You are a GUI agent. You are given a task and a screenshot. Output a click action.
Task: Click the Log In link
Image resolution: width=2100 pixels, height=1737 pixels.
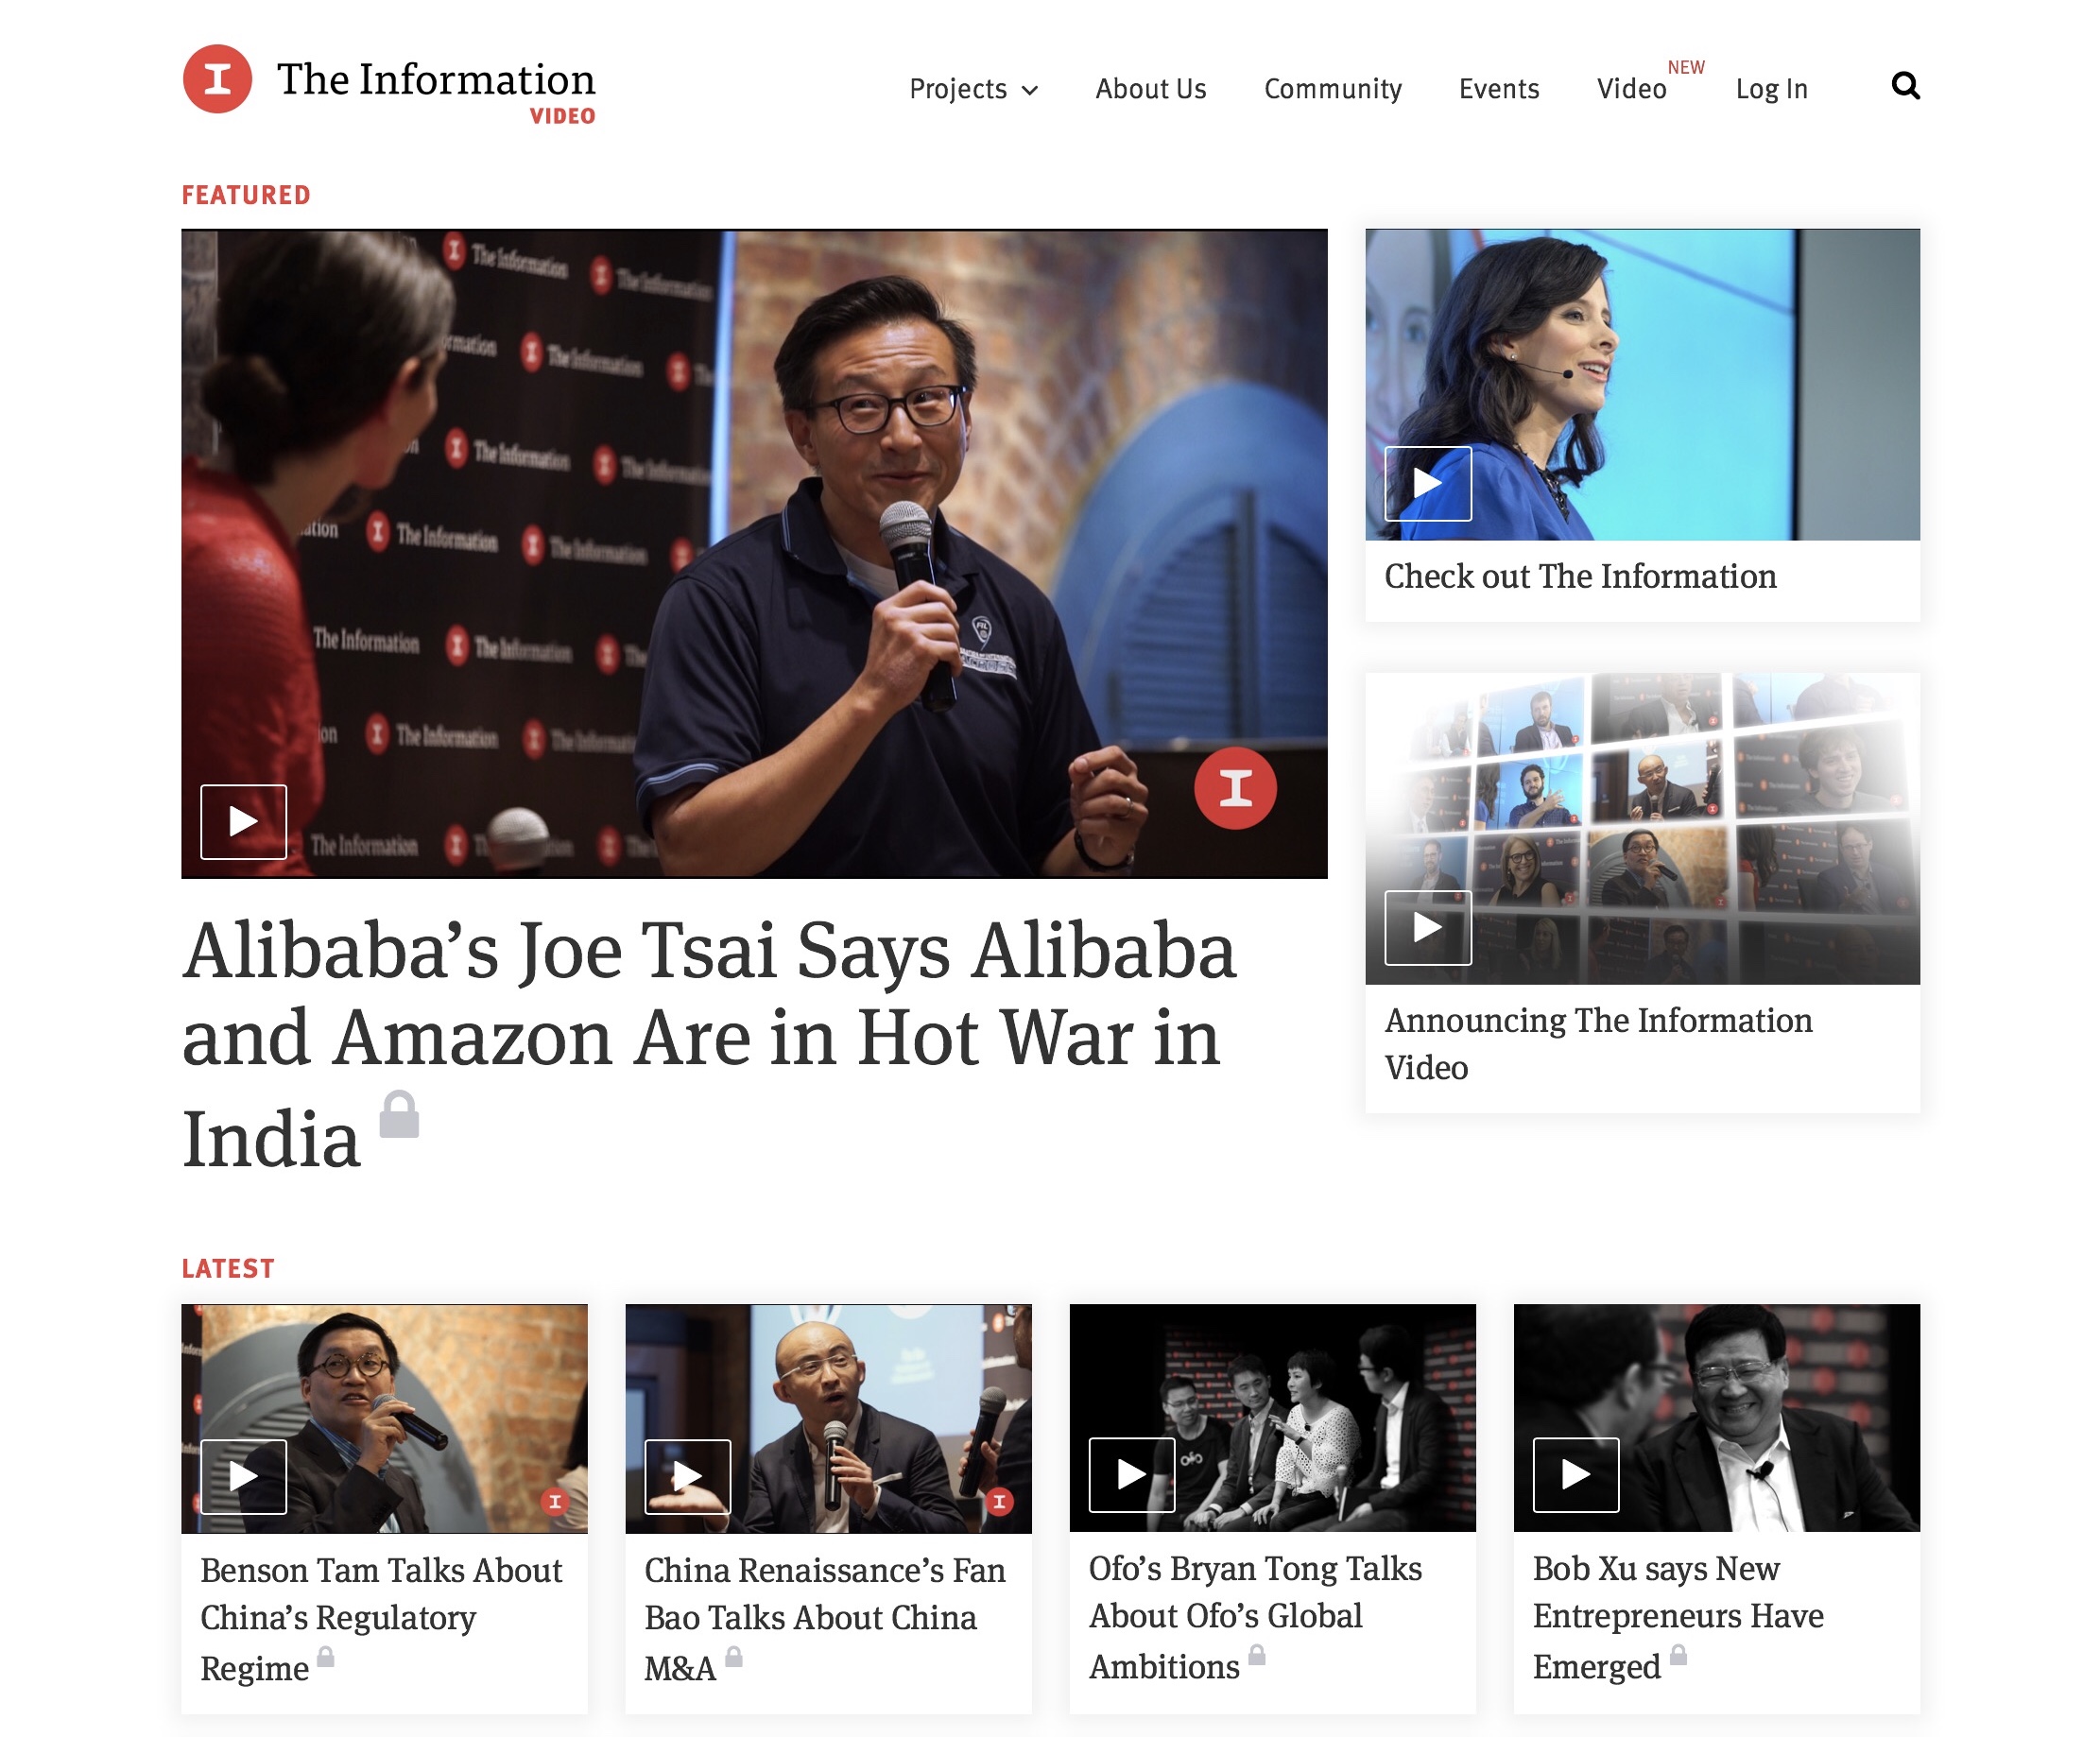(x=1771, y=89)
